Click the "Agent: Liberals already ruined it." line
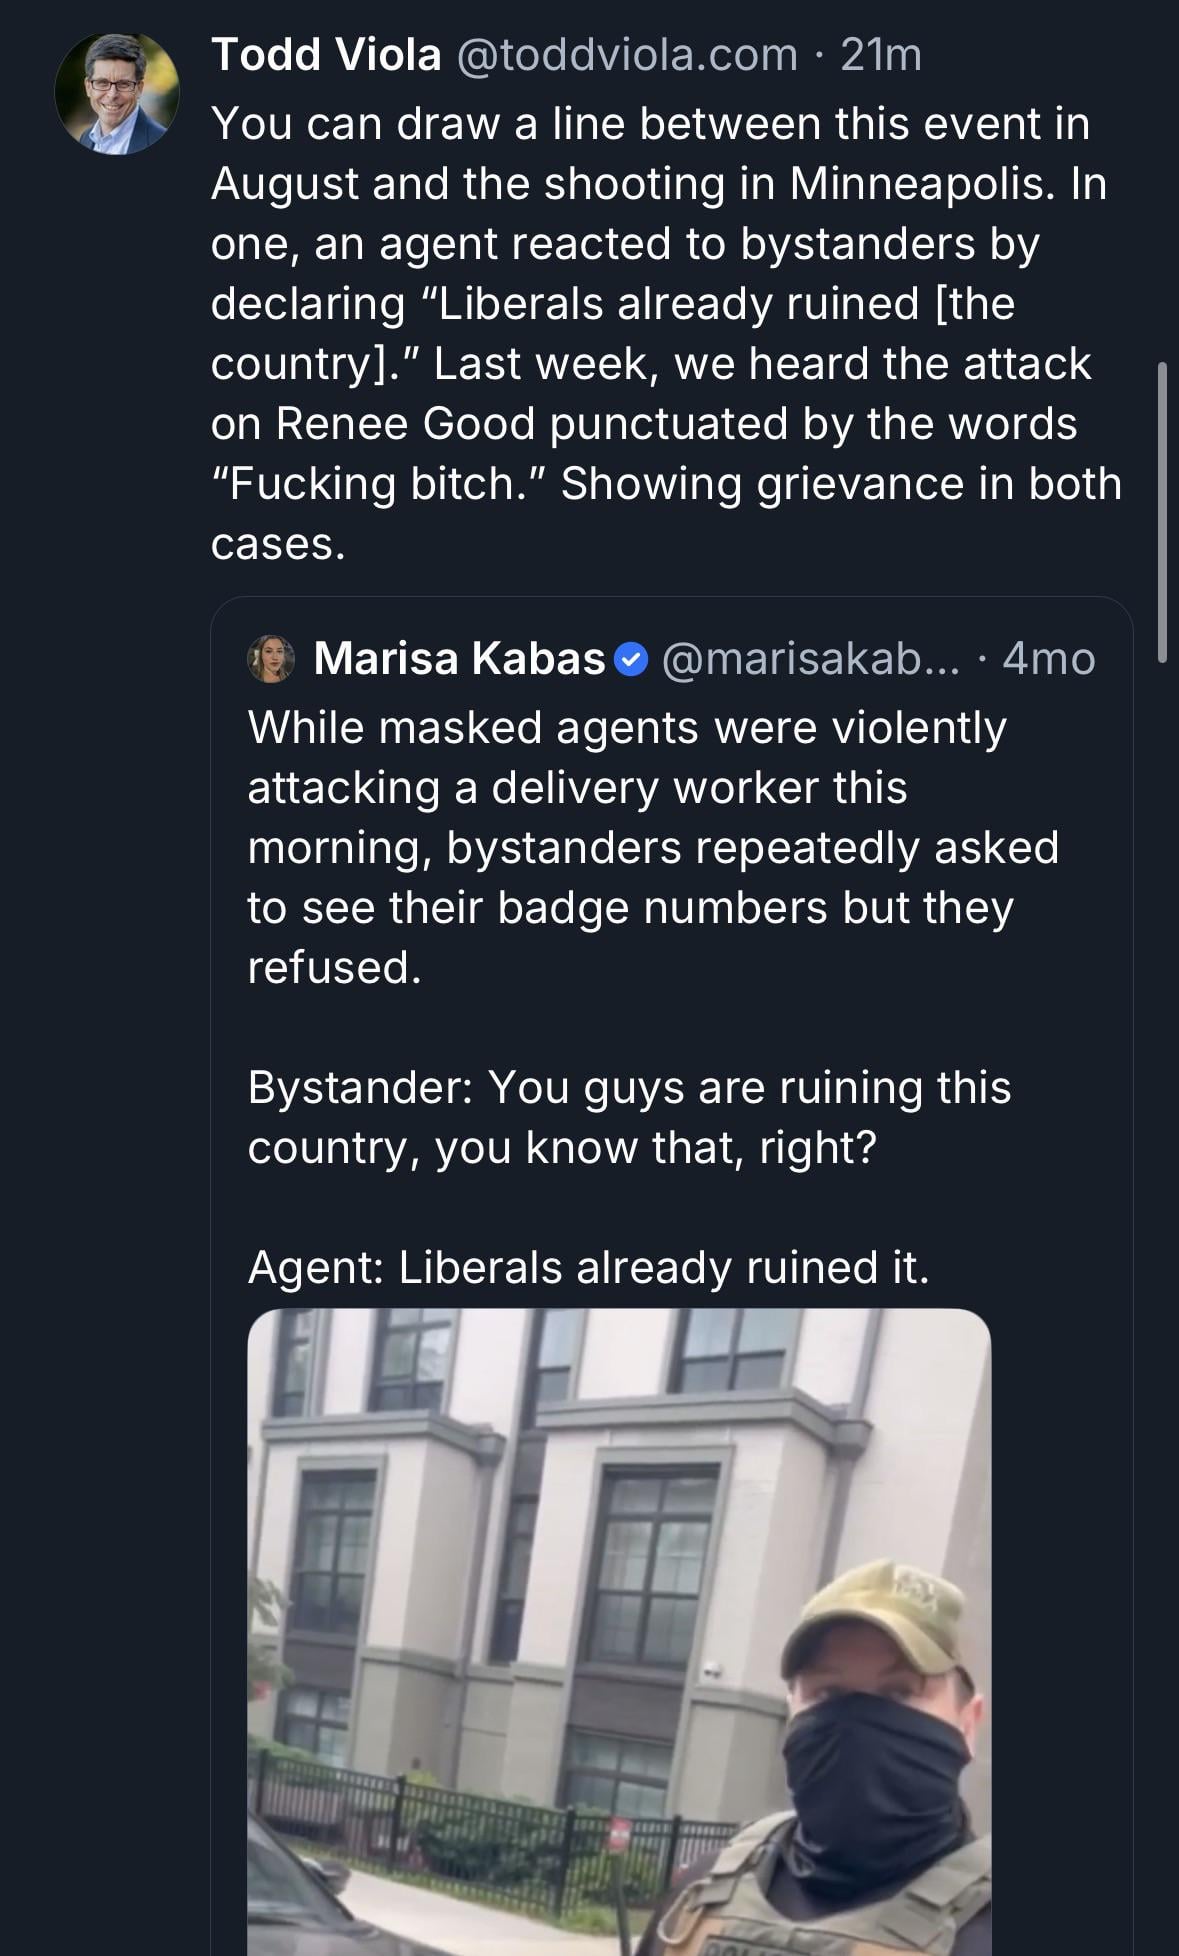This screenshot has height=1956, width=1179. point(588,1268)
